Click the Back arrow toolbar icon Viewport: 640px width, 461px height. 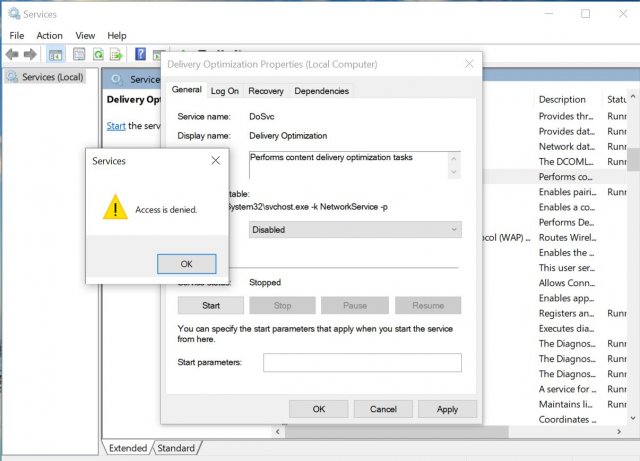(x=12, y=54)
